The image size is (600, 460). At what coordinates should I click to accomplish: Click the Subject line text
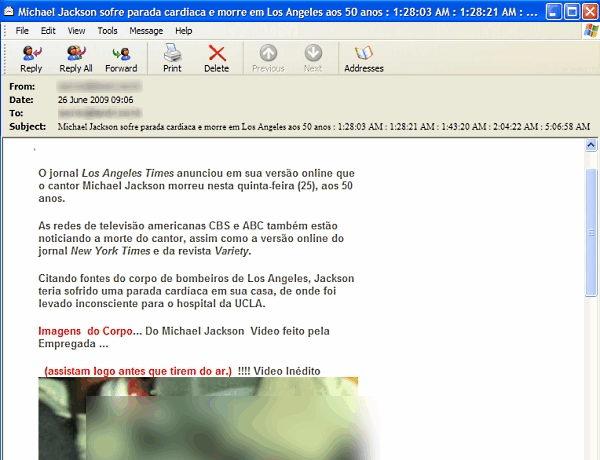(x=324, y=127)
